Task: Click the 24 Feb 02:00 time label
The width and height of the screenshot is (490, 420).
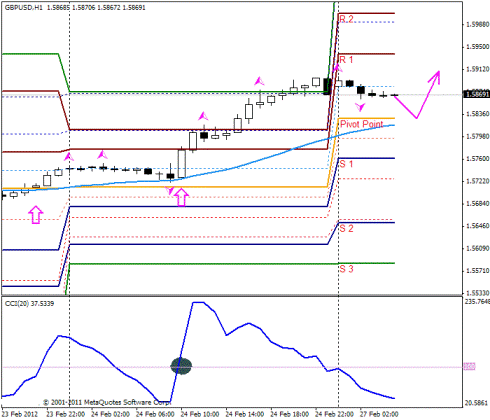Action: click(110, 414)
